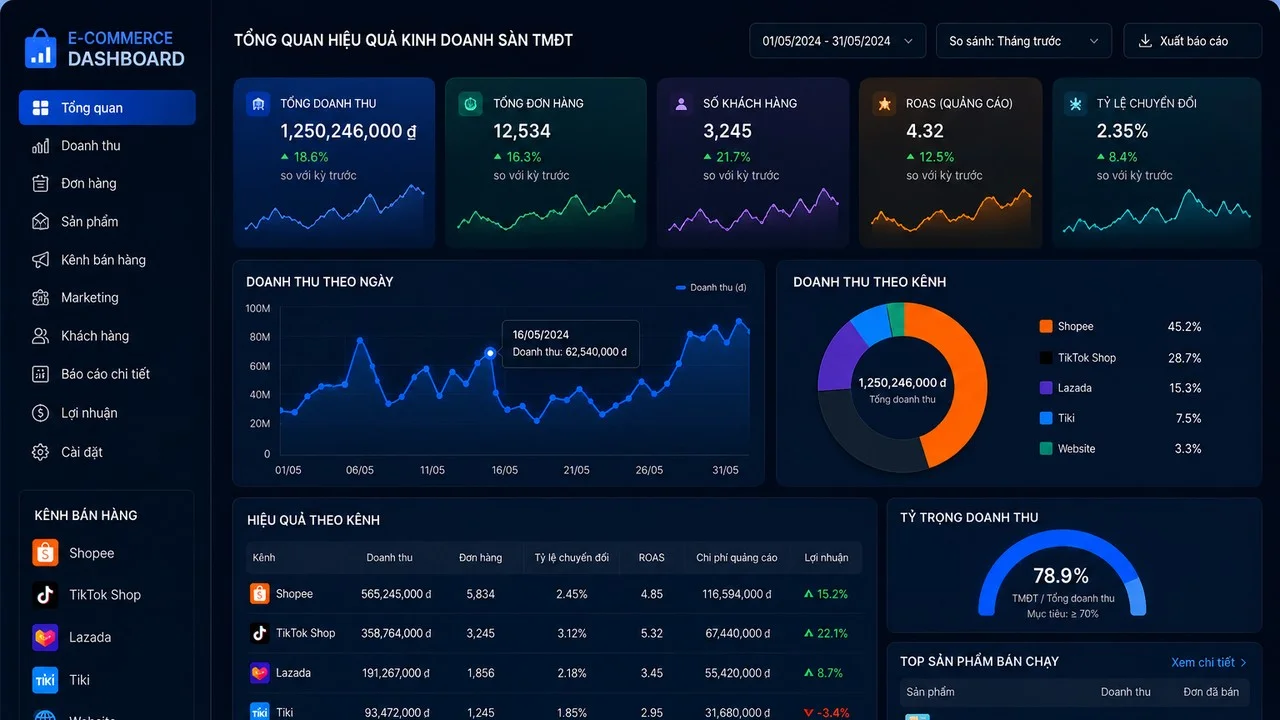Image resolution: width=1280 pixels, height=720 pixels.
Task: Open the Tổng quan menu item
Action: click(x=107, y=108)
